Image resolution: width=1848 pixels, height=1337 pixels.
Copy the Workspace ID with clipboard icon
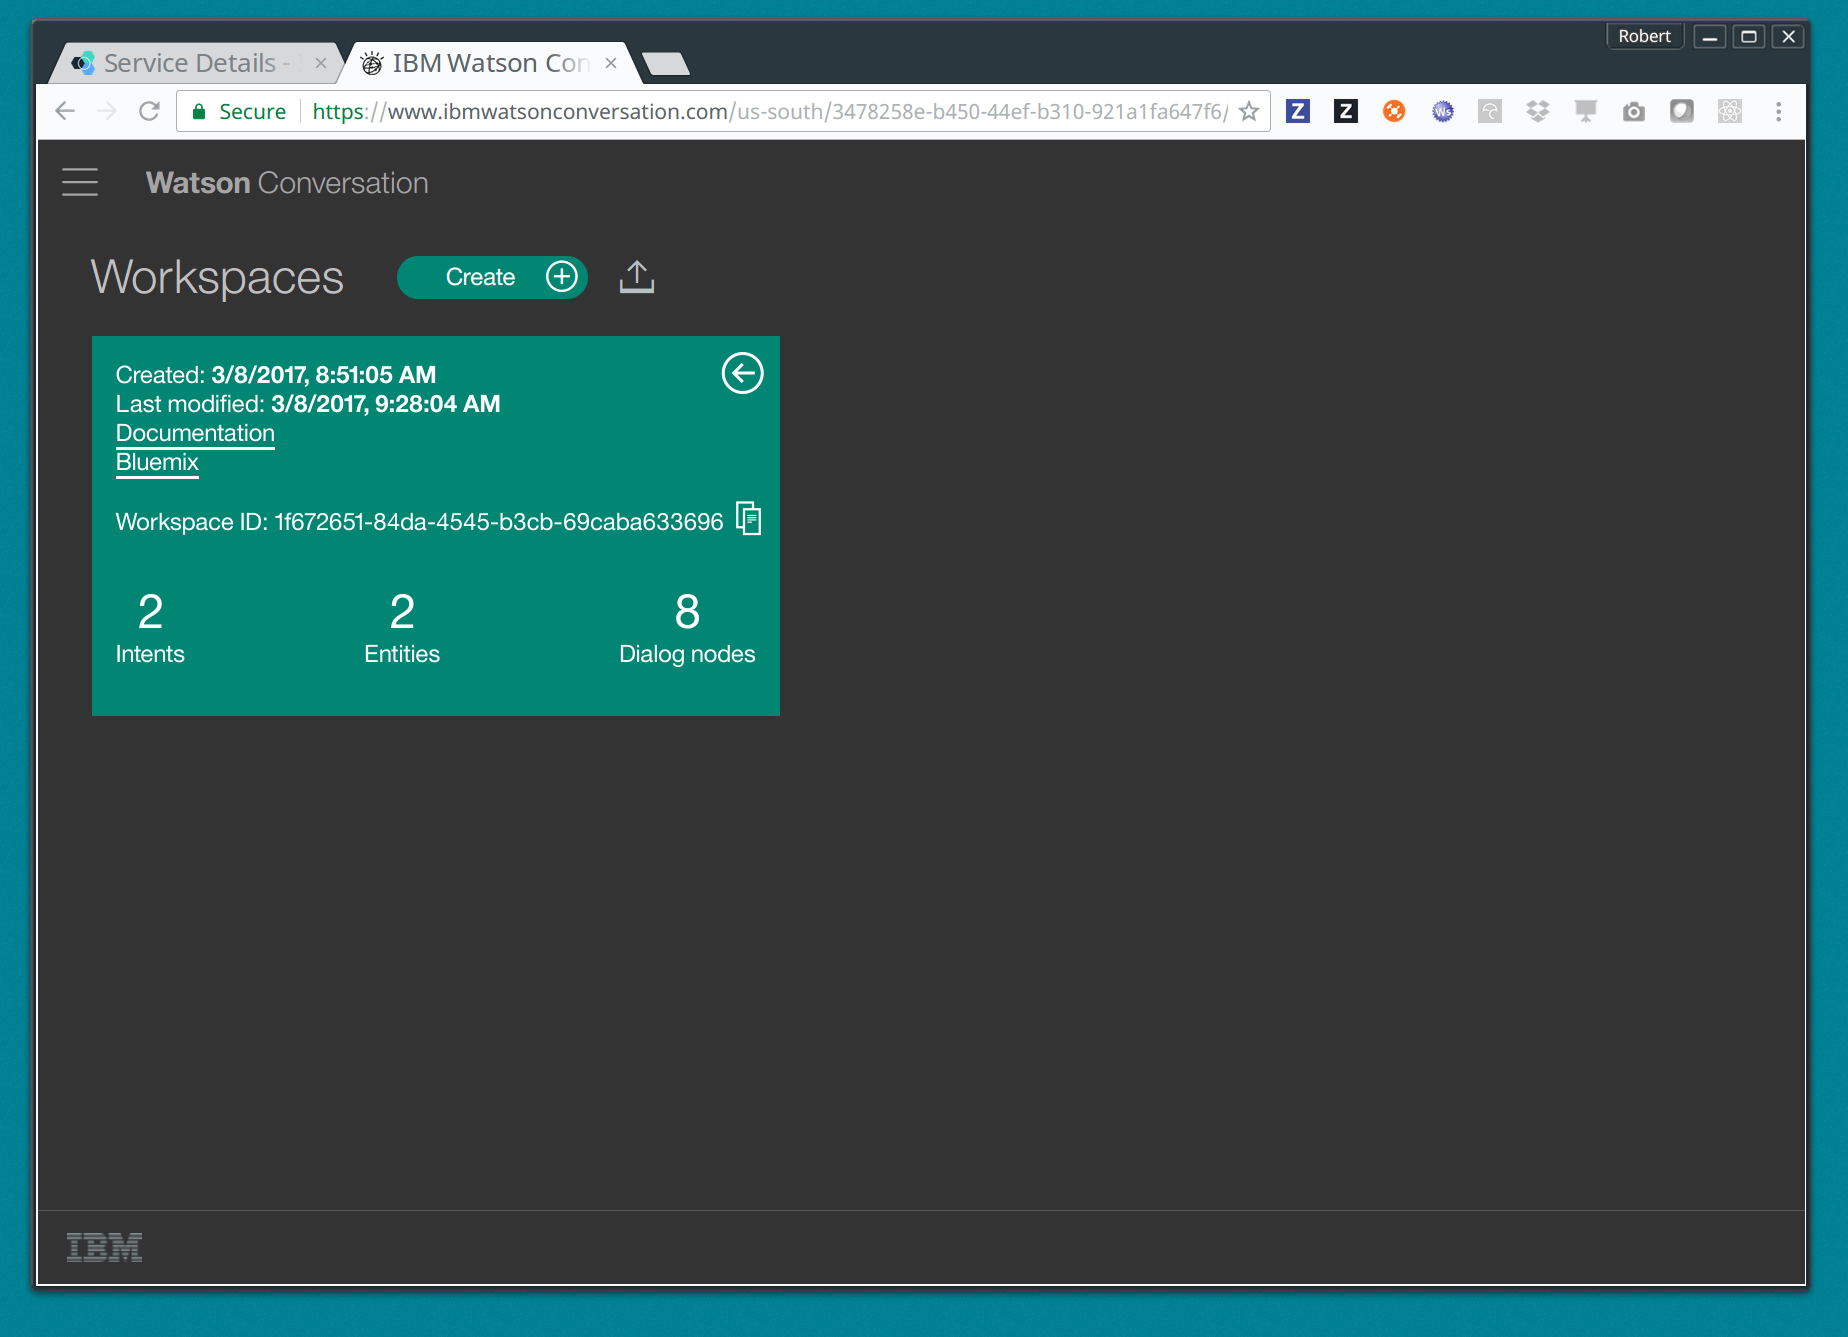point(749,518)
